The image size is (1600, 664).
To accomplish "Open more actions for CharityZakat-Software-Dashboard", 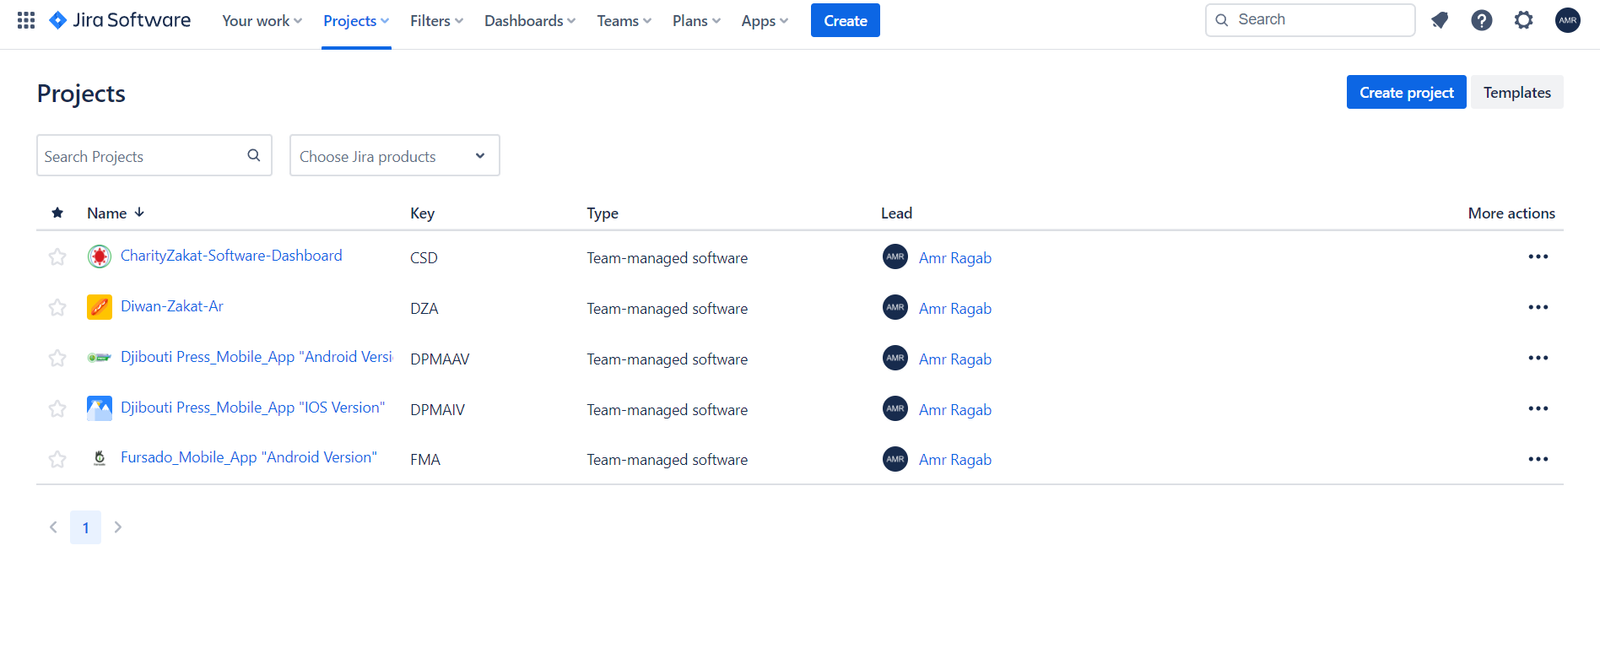I will (x=1537, y=257).
